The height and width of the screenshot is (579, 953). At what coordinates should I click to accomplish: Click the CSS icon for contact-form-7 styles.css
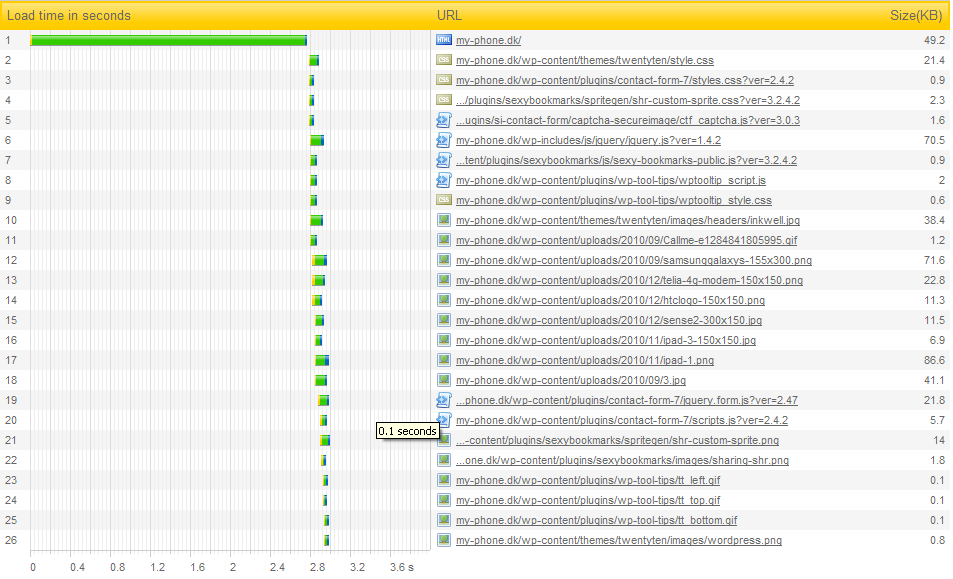[444, 80]
